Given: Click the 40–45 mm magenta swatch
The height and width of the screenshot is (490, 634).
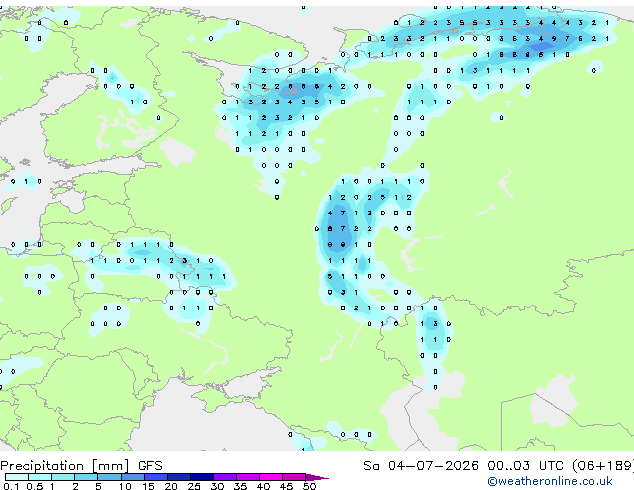Looking at the screenshot, I should coord(271,477).
